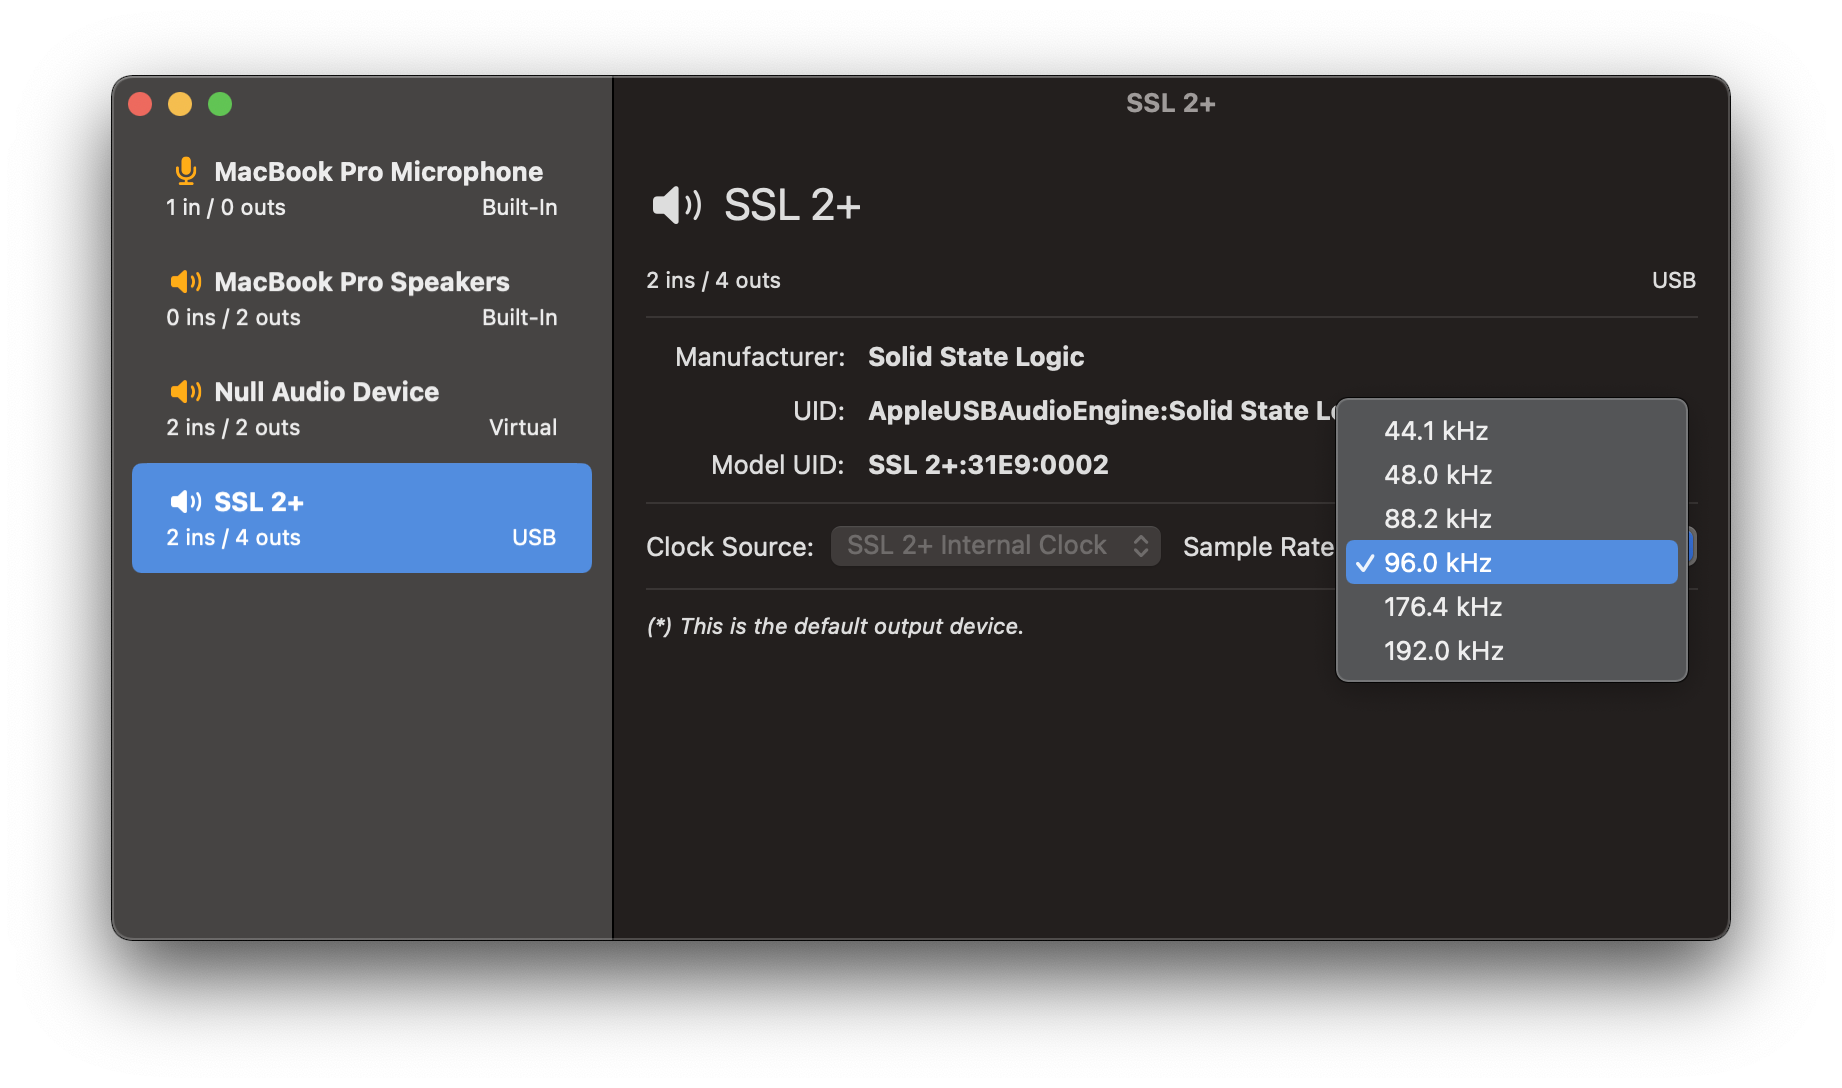Image resolution: width=1842 pixels, height=1088 pixels.
Task: Click the Sample Rate label
Action: tap(1258, 547)
